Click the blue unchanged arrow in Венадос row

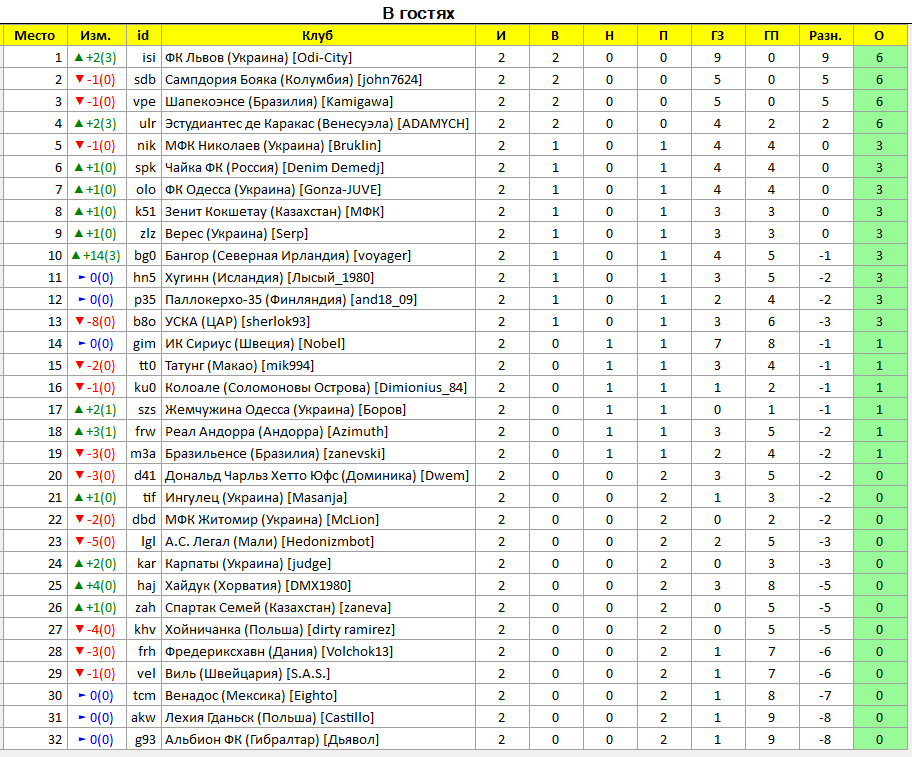point(83,695)
